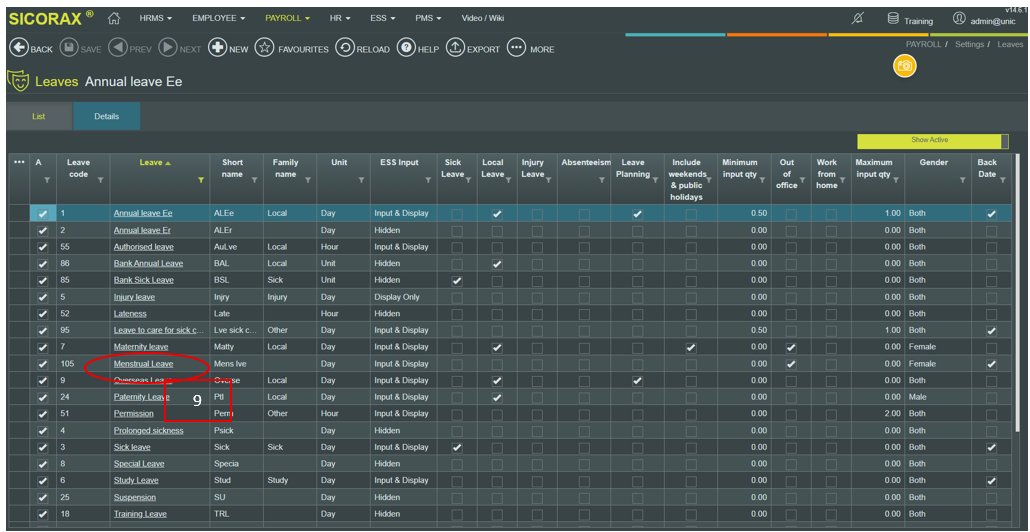The width and height of the screenshot is (1030, 532).
Task: Go to previous record with Prev icon
Action: [118, 49]
